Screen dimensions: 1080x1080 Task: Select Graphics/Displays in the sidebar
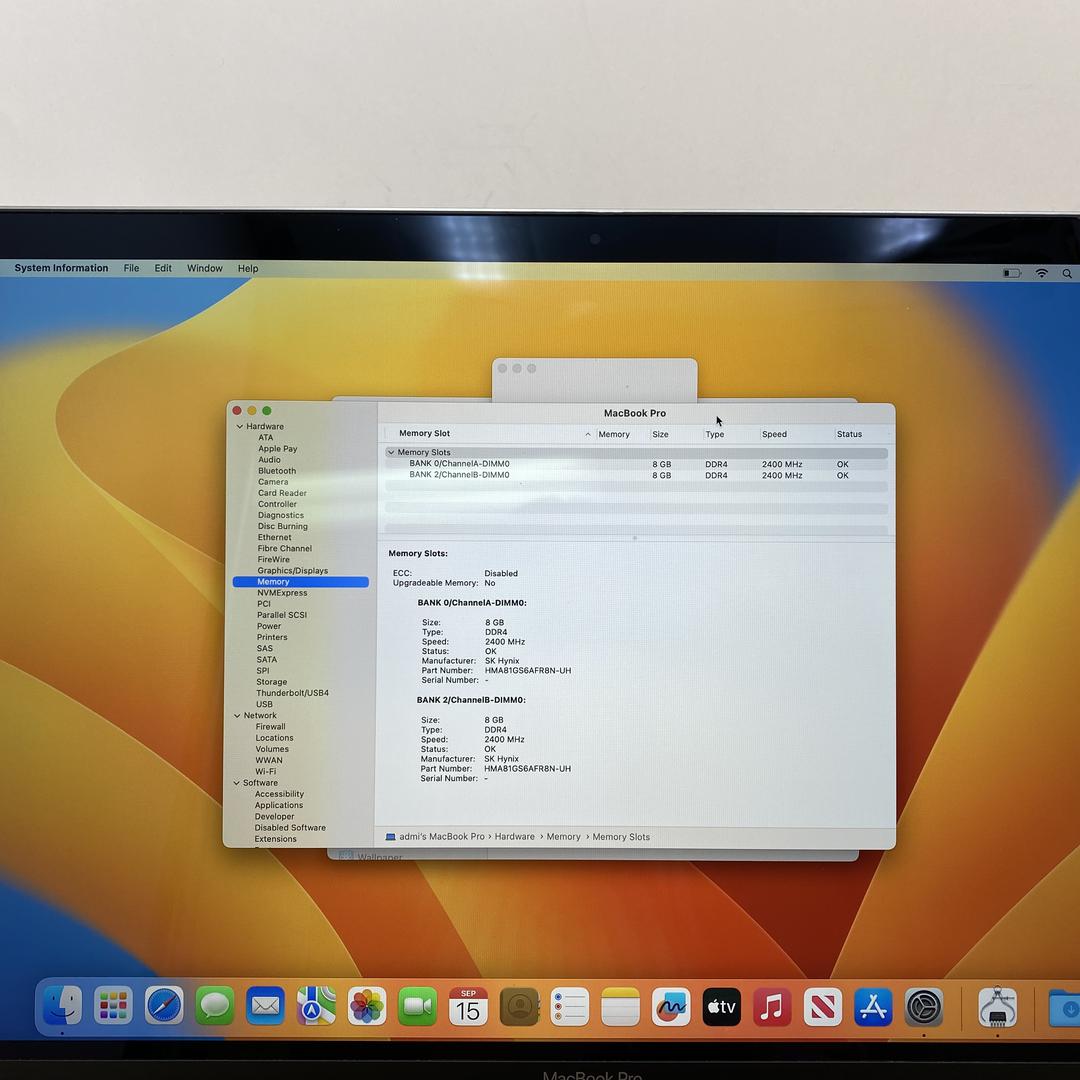[x=292, y=571]
